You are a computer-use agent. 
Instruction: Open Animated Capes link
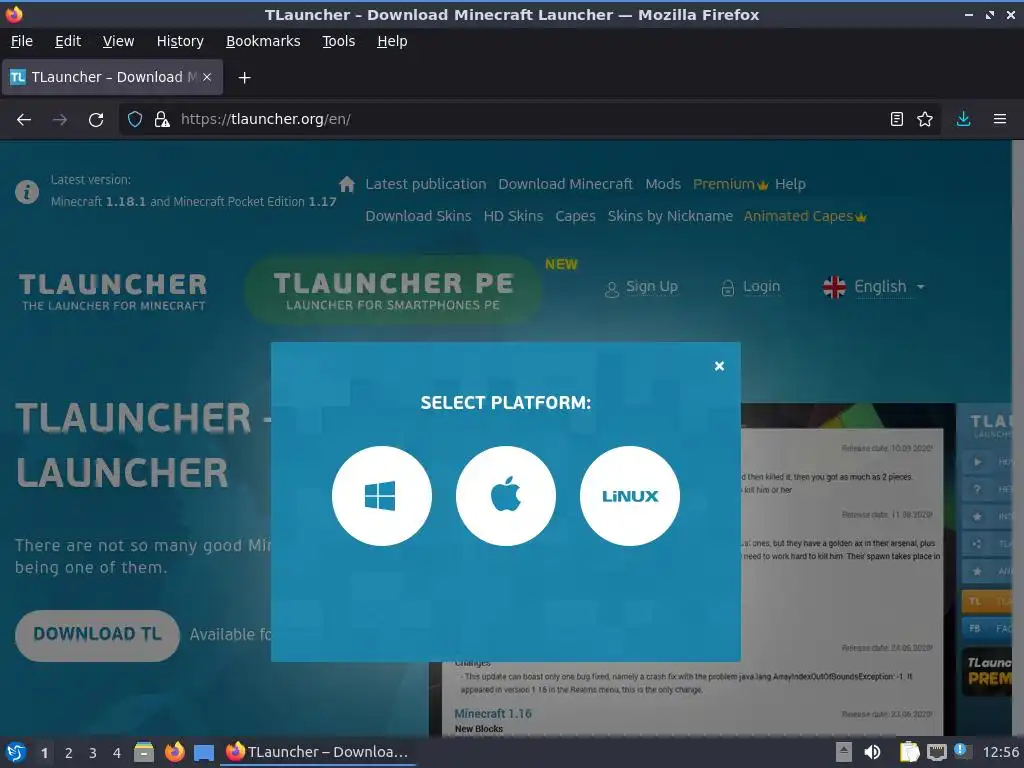(805, 216)
